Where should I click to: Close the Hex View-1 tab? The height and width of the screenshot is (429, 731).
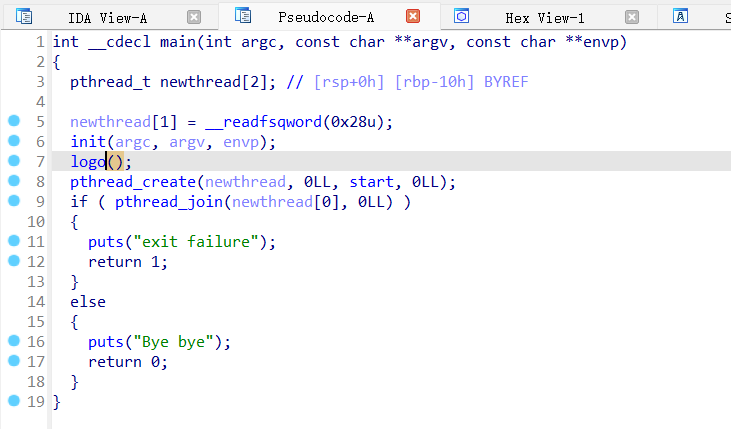(x=632, y=17)
